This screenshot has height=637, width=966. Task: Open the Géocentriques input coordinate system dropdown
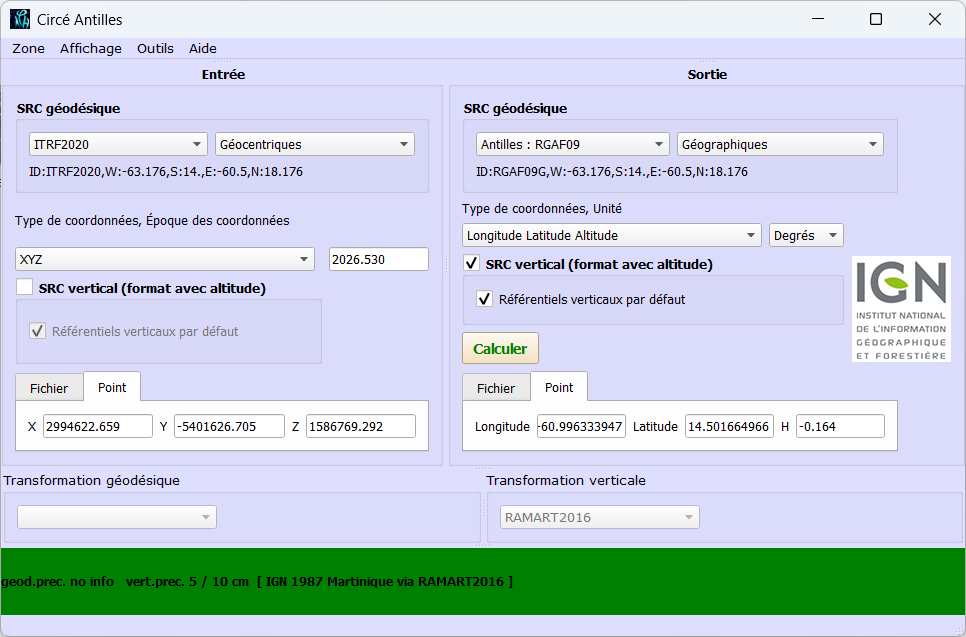315,144
